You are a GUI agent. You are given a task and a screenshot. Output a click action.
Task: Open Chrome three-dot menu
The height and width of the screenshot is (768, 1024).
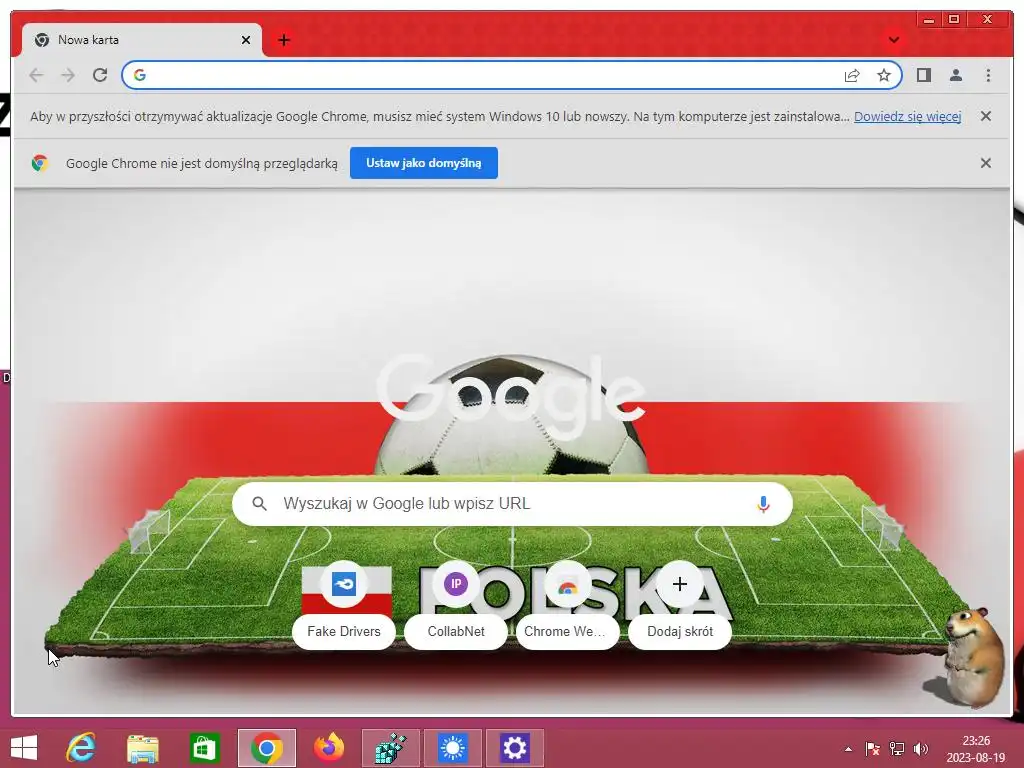tap(988, 75)
